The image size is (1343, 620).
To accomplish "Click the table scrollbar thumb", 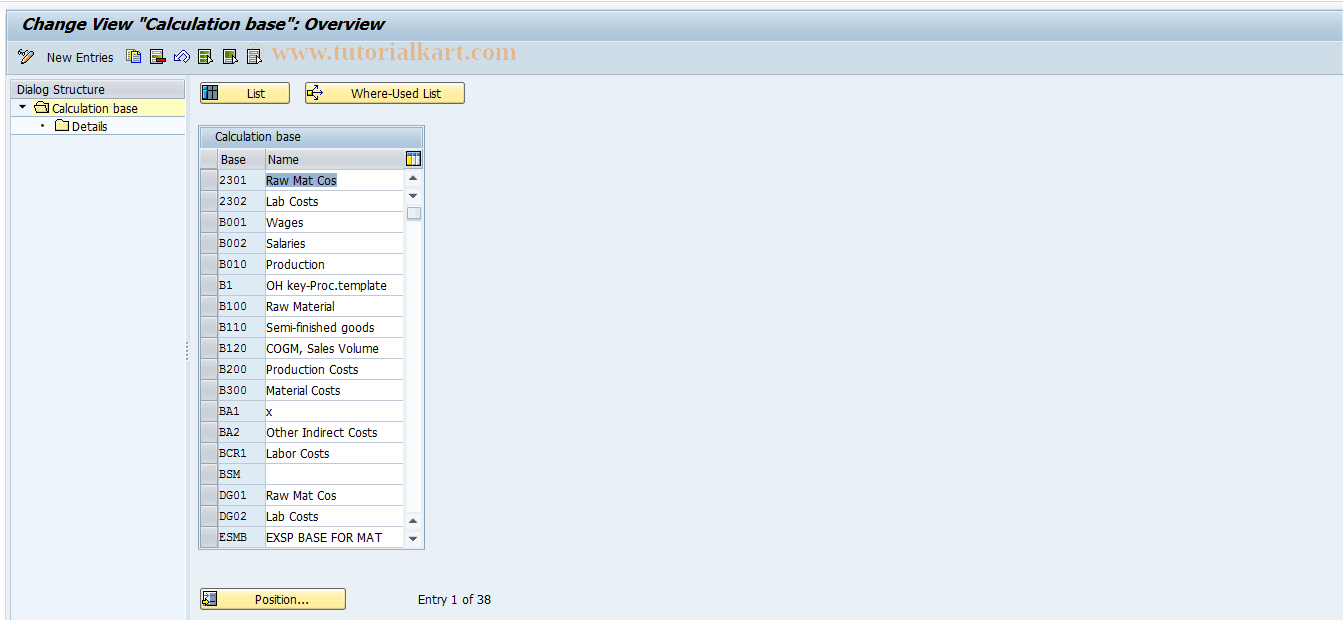I will pos(414,213).
